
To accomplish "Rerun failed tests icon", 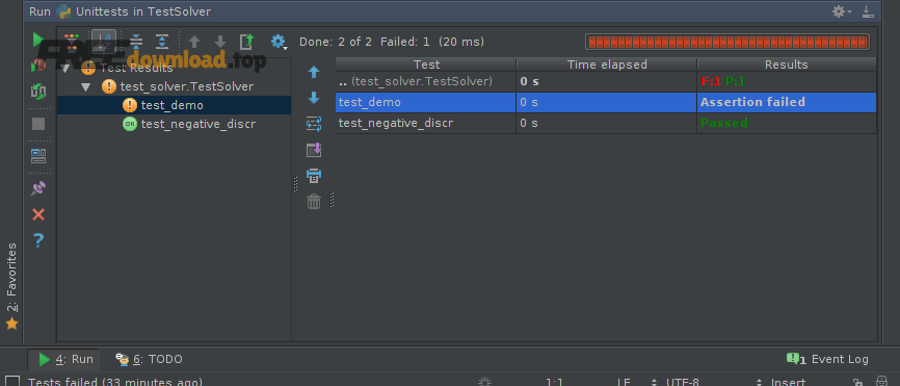I will pos(38,65).
